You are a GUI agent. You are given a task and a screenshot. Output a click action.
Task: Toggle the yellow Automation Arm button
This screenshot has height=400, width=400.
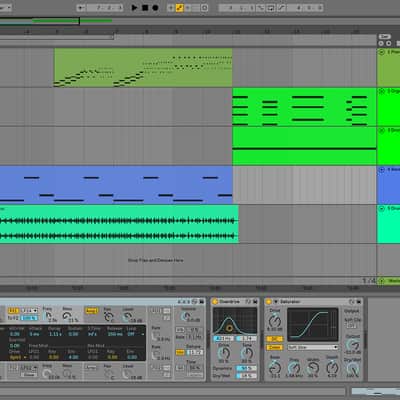pyautogui.click(x=179, y=7)
